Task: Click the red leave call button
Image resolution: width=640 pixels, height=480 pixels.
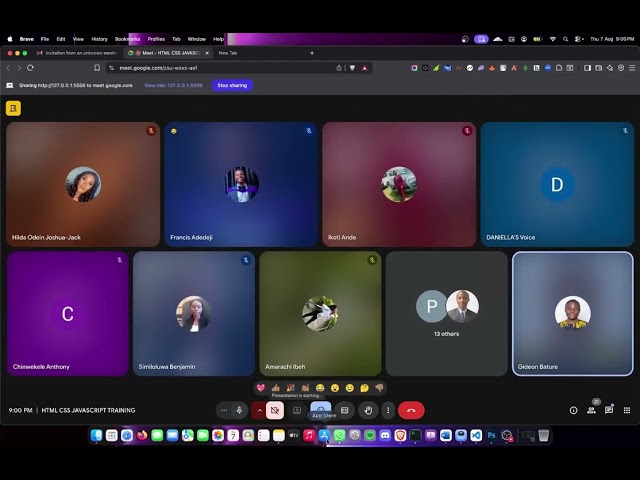Action: tap(411, 410)
